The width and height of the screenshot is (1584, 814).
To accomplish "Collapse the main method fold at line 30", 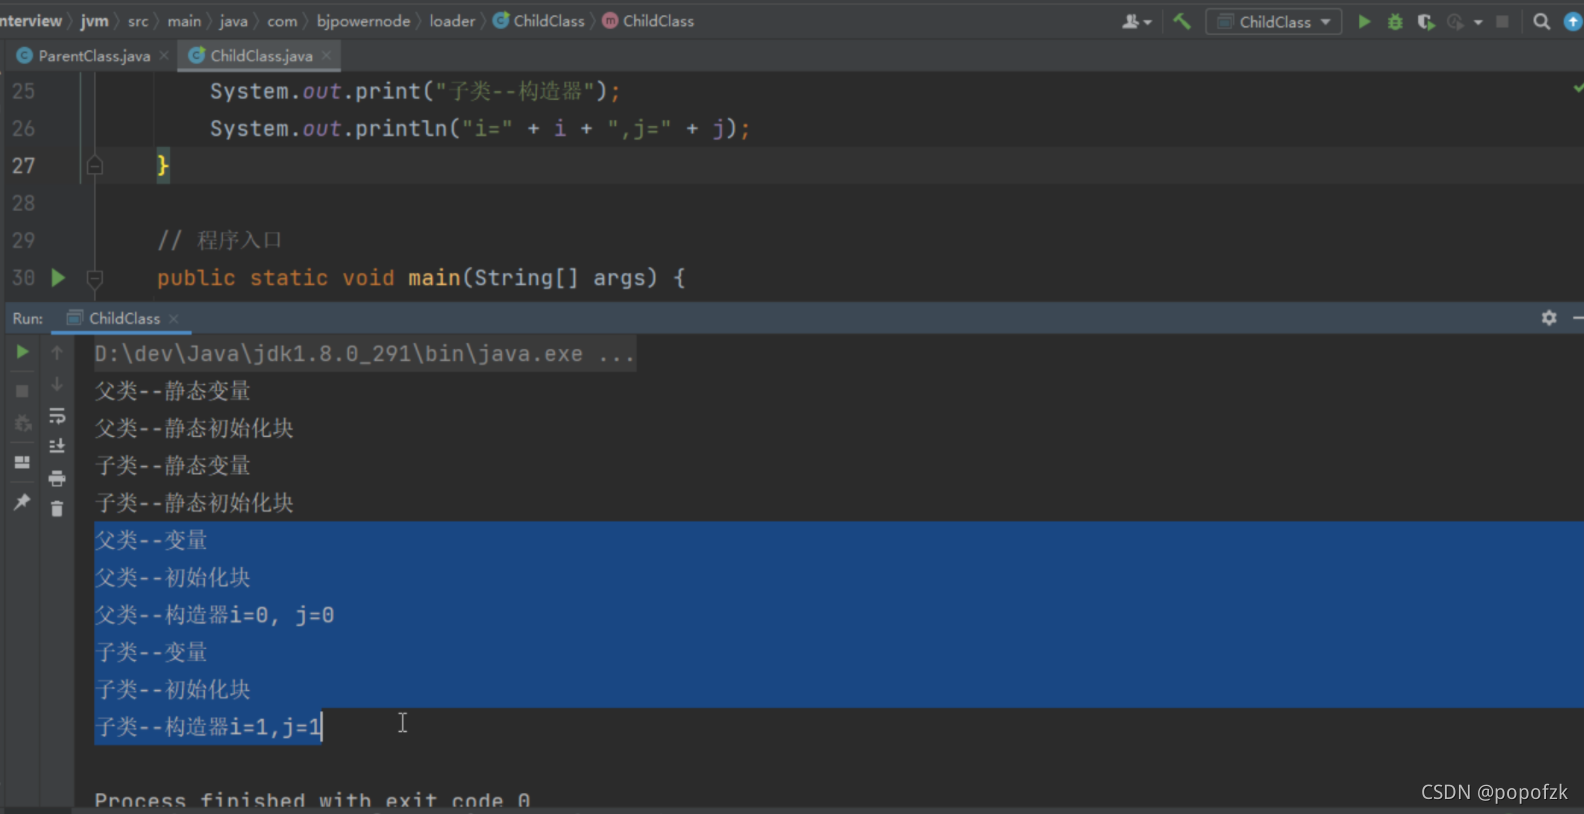I will pos(95,278).
